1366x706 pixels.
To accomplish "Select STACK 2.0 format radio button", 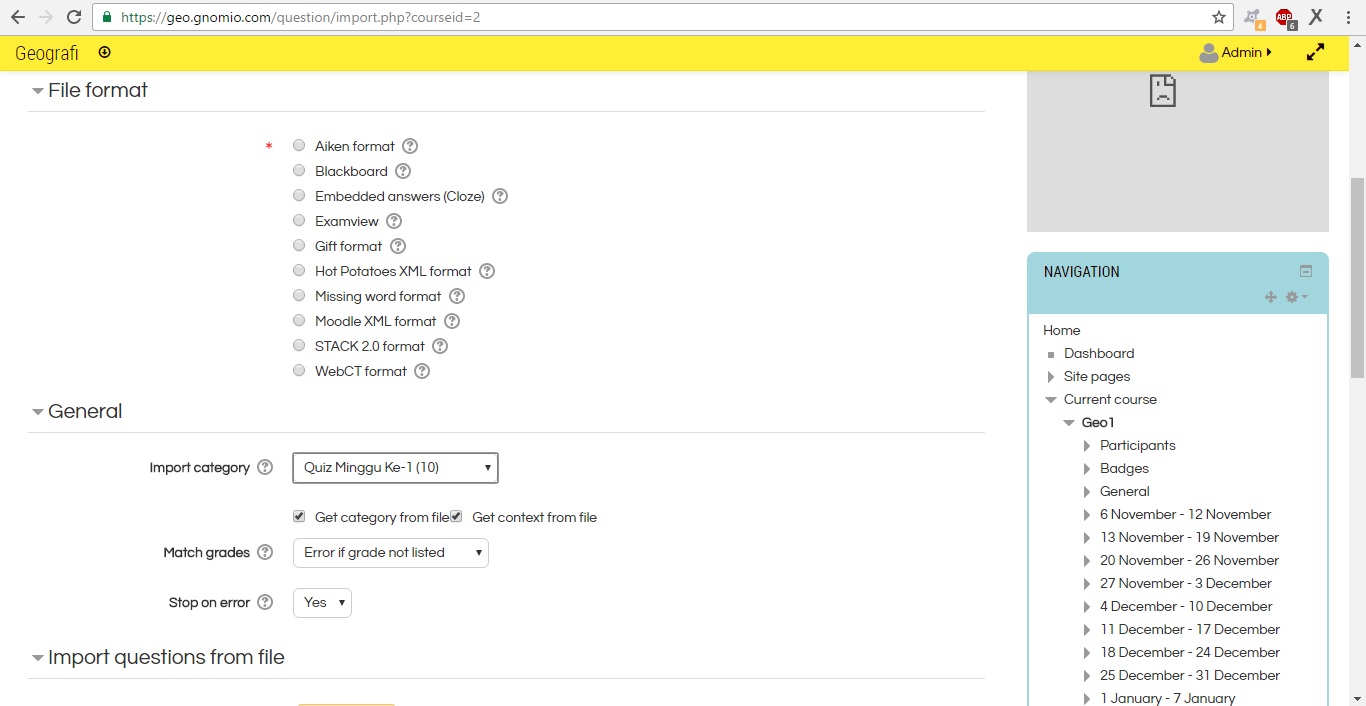I will click(299, 345).
